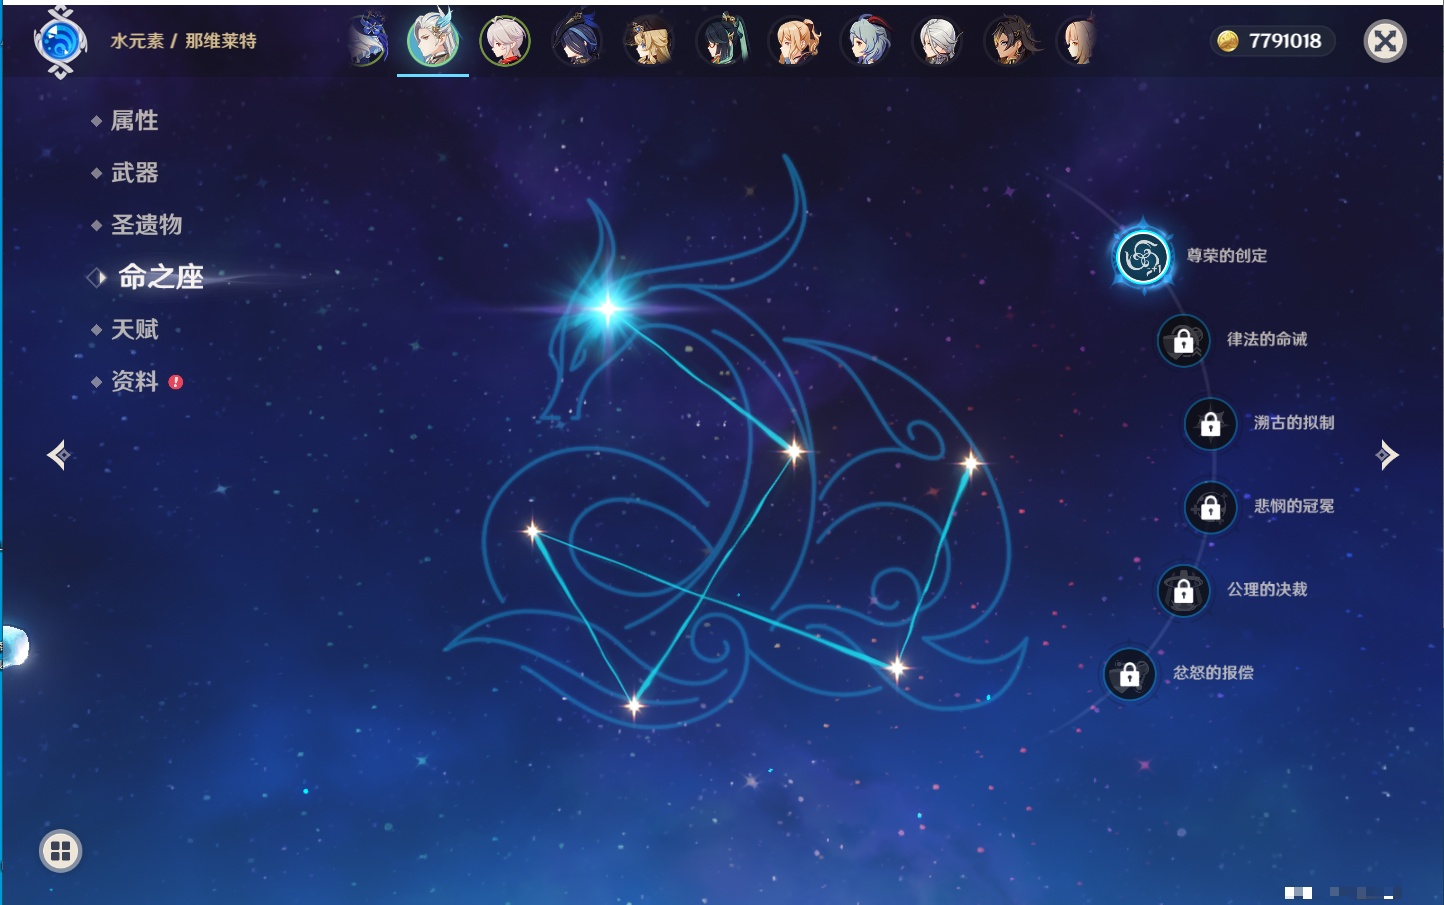The image size is (1444, 905).
Task: Click the 忿怒的报偿 label text
Action: [x=1213, y=673]
